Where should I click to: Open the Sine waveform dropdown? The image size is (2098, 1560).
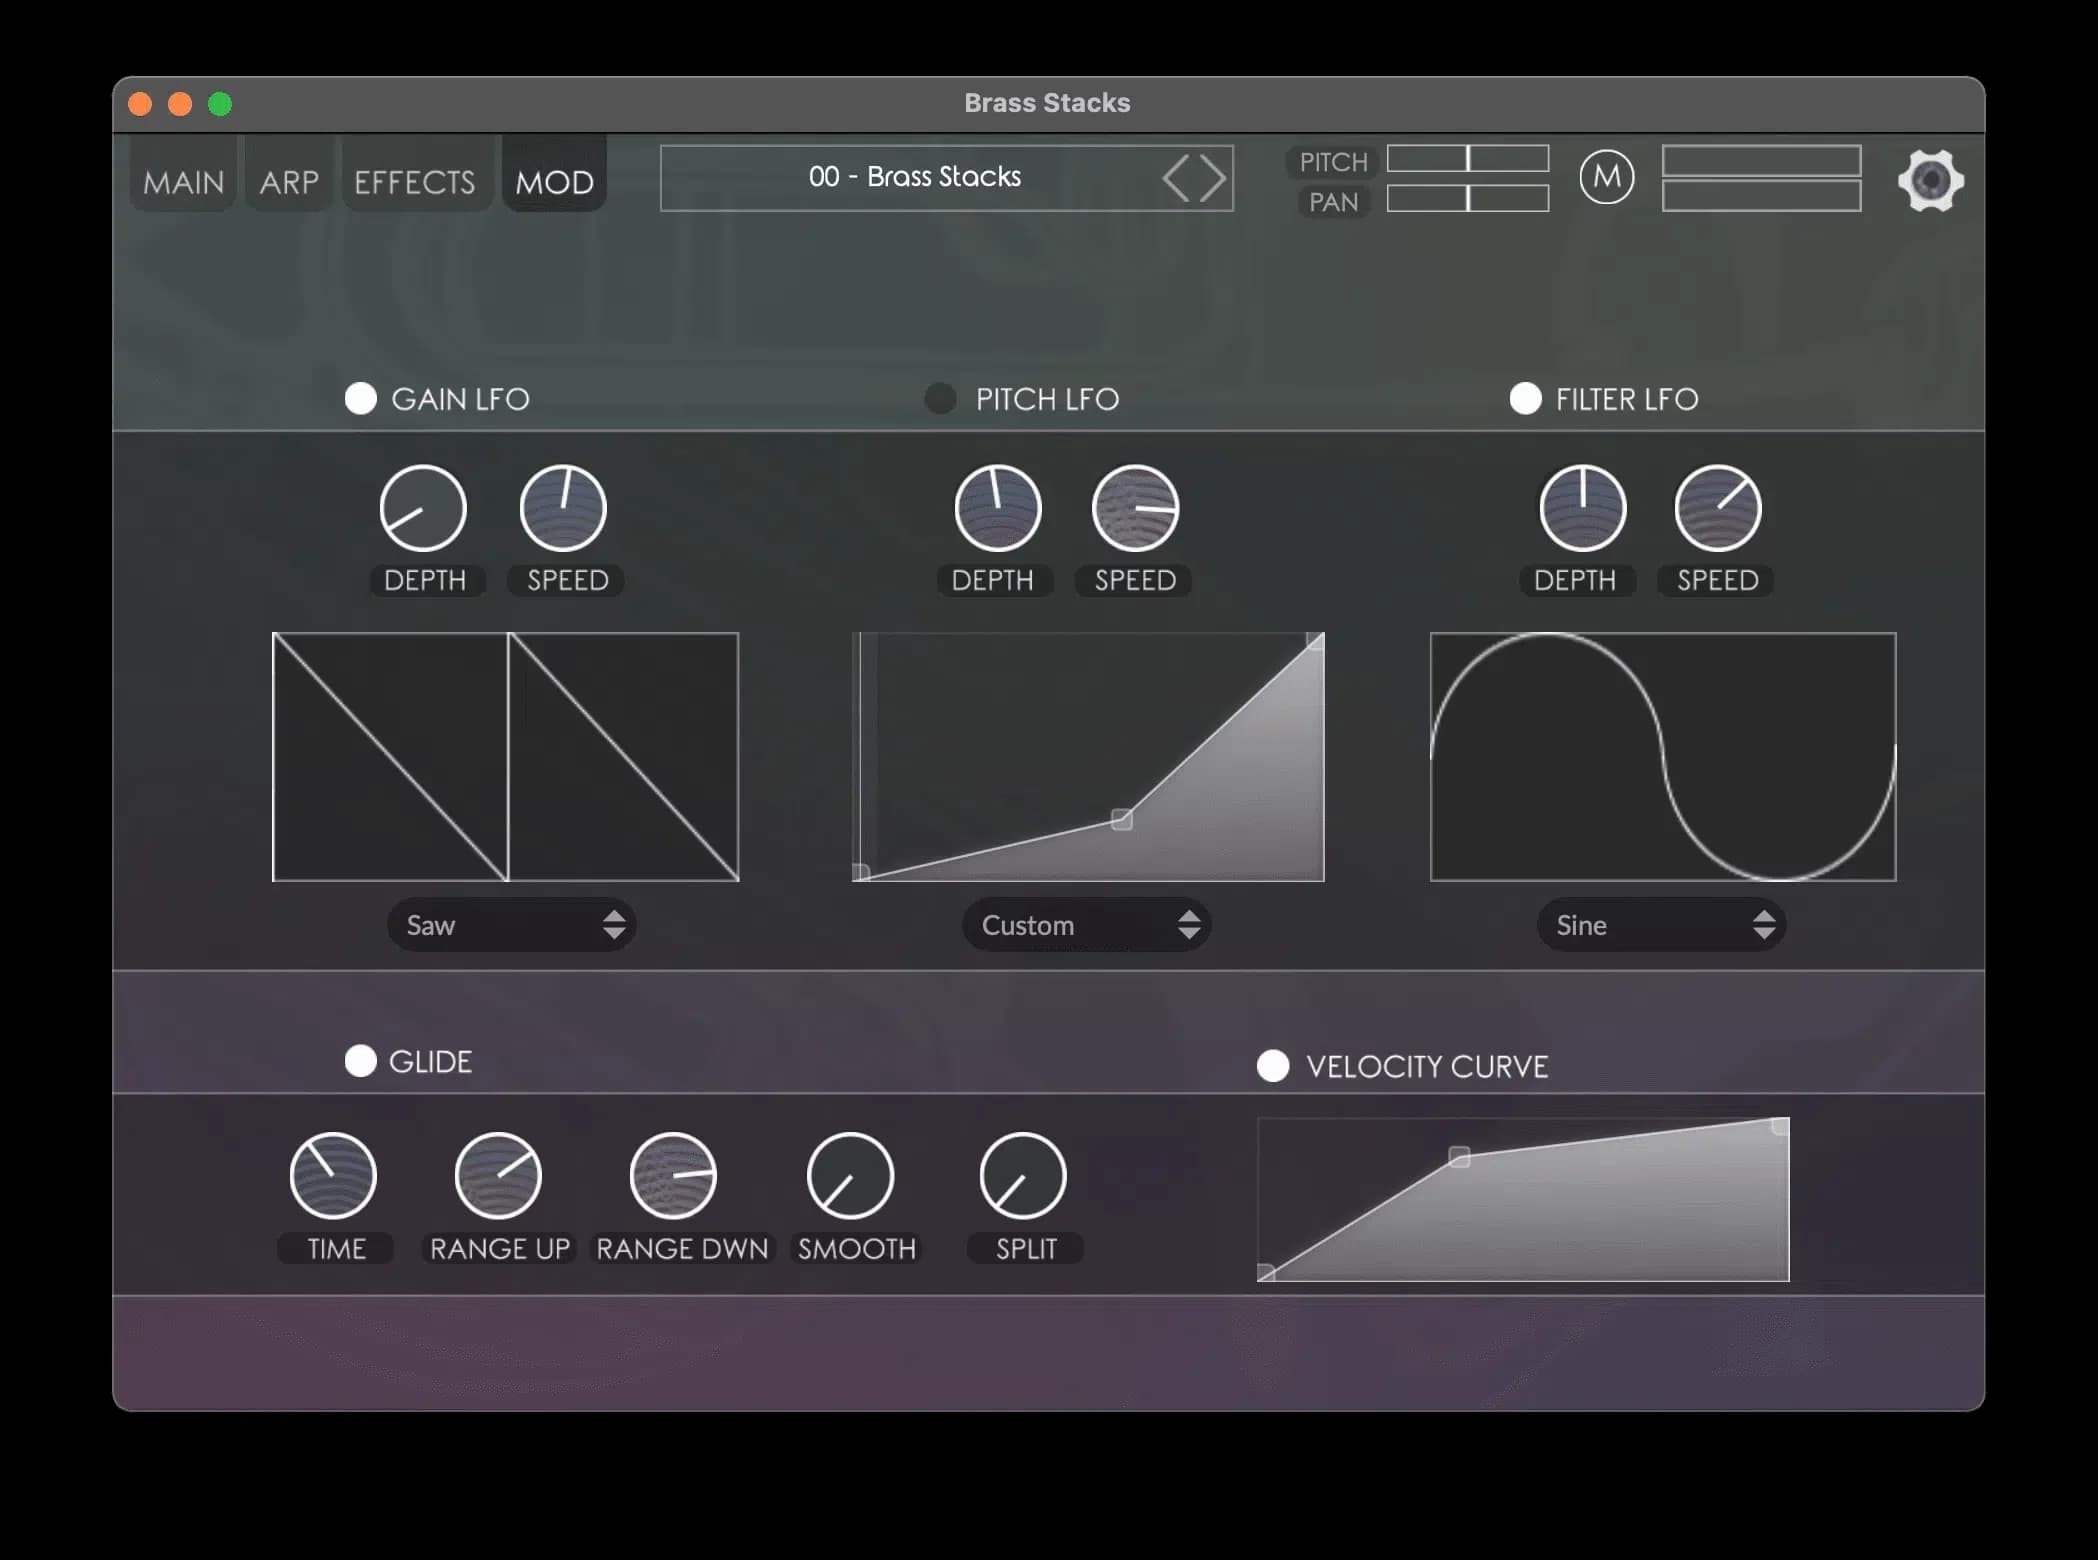[1661, 925]
